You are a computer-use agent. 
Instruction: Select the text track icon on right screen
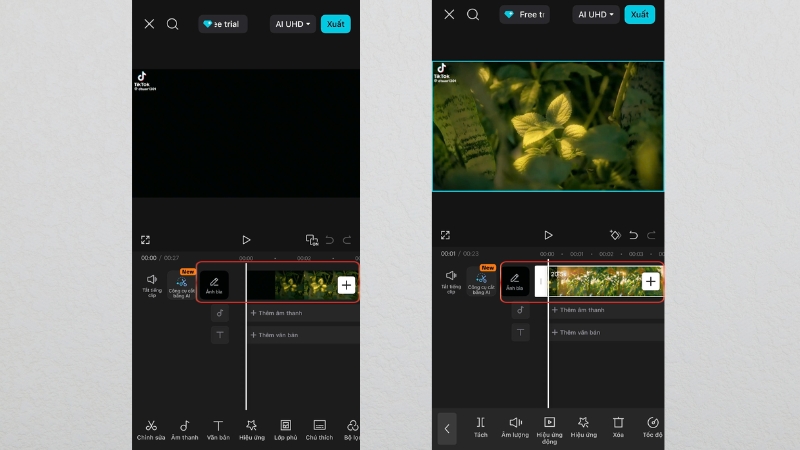click(x=520, y=332)
